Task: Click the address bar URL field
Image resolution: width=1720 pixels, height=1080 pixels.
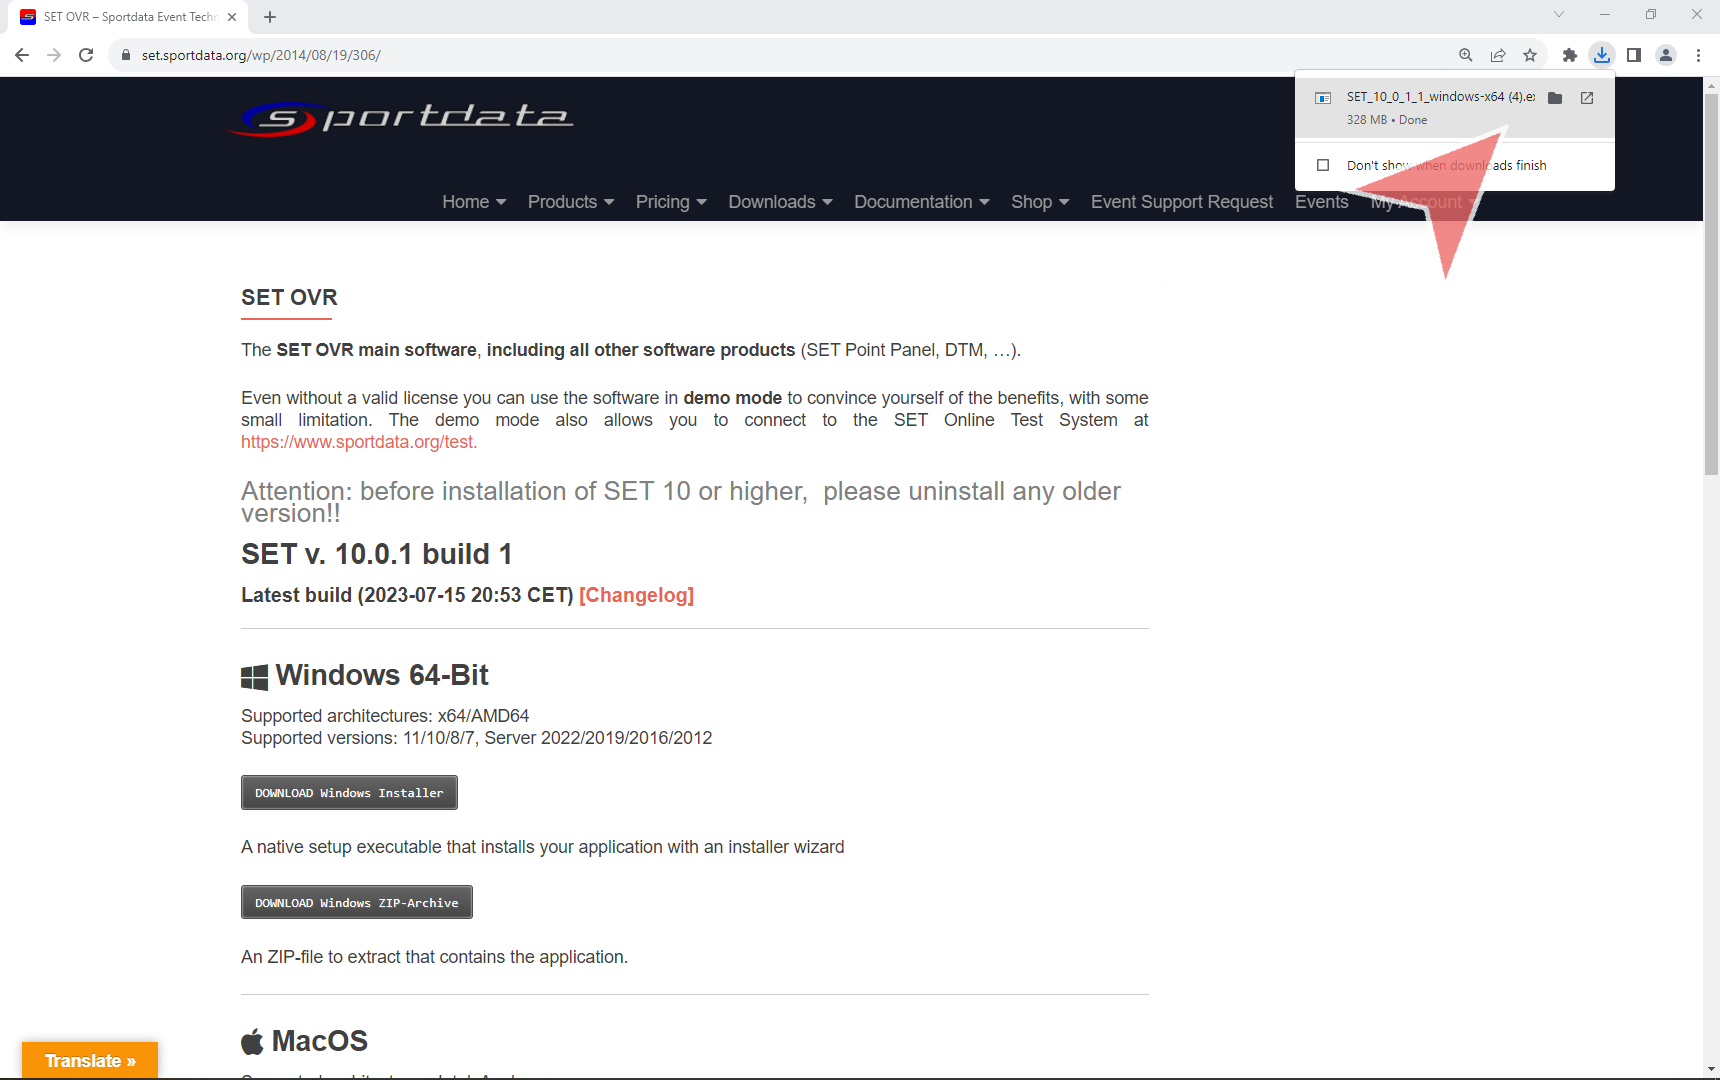Action: pyautogui.click(x=780, y=55)
